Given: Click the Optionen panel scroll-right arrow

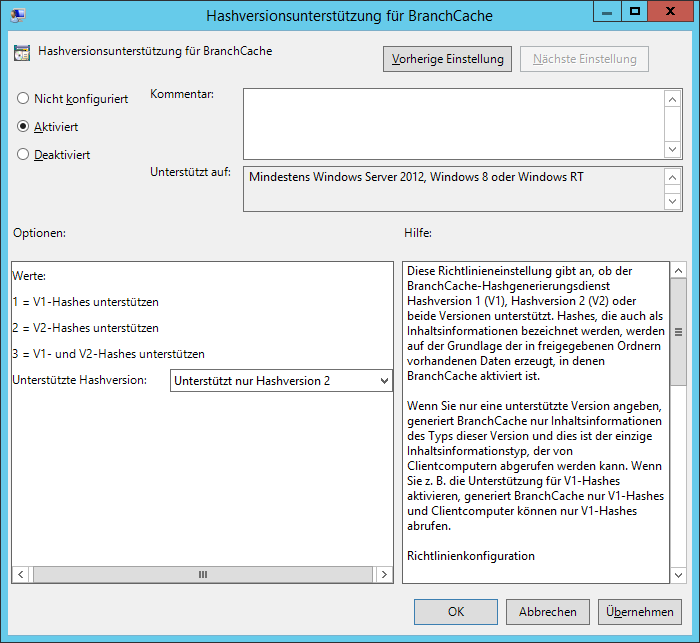Looking at the screenshot, I should tap(384, 575).
